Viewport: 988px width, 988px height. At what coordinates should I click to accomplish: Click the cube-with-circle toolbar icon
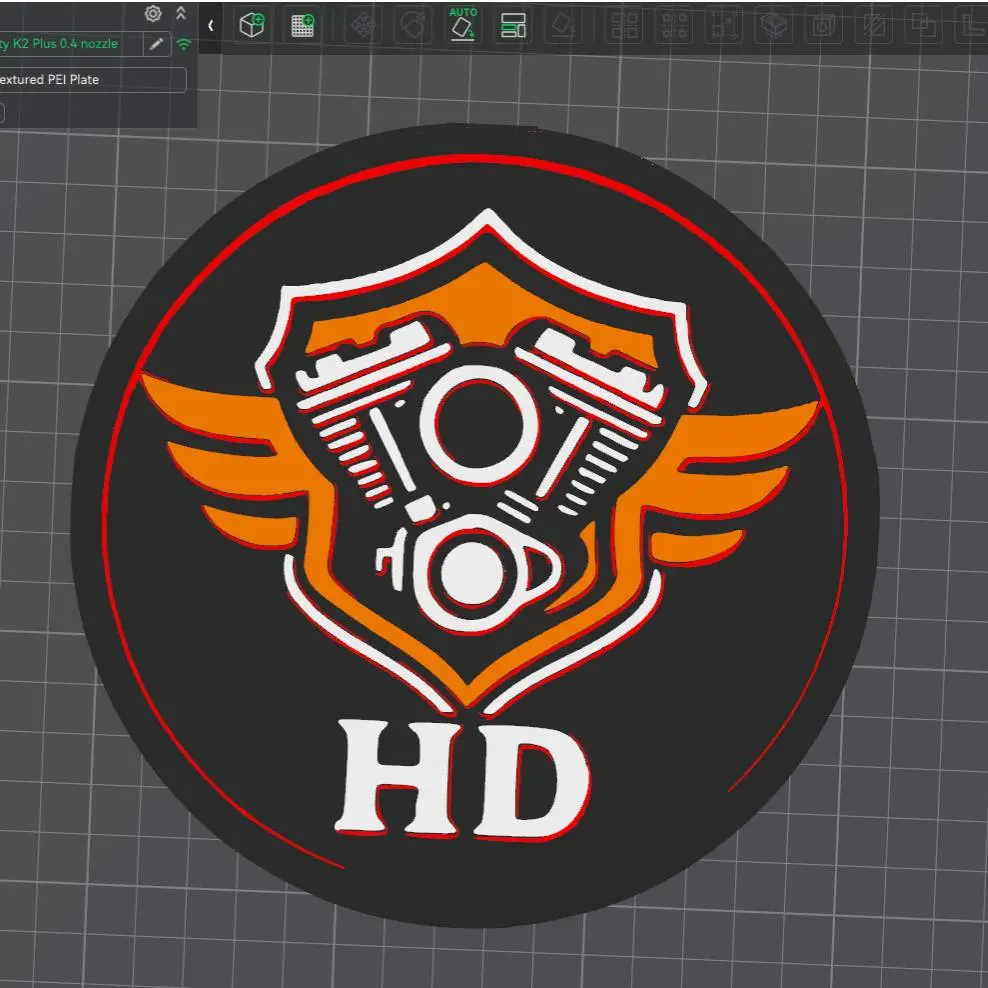(823, 26)
